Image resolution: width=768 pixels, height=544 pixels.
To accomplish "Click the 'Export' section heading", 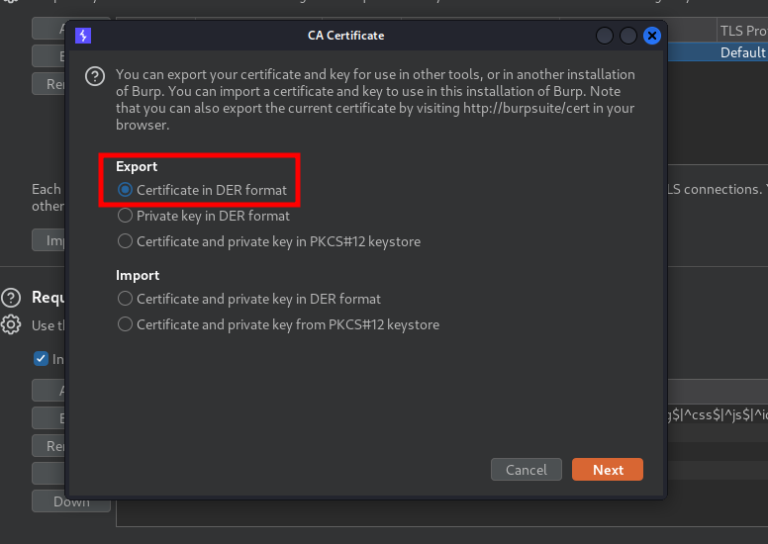I will pyautogui.click(x=137, y=166).
